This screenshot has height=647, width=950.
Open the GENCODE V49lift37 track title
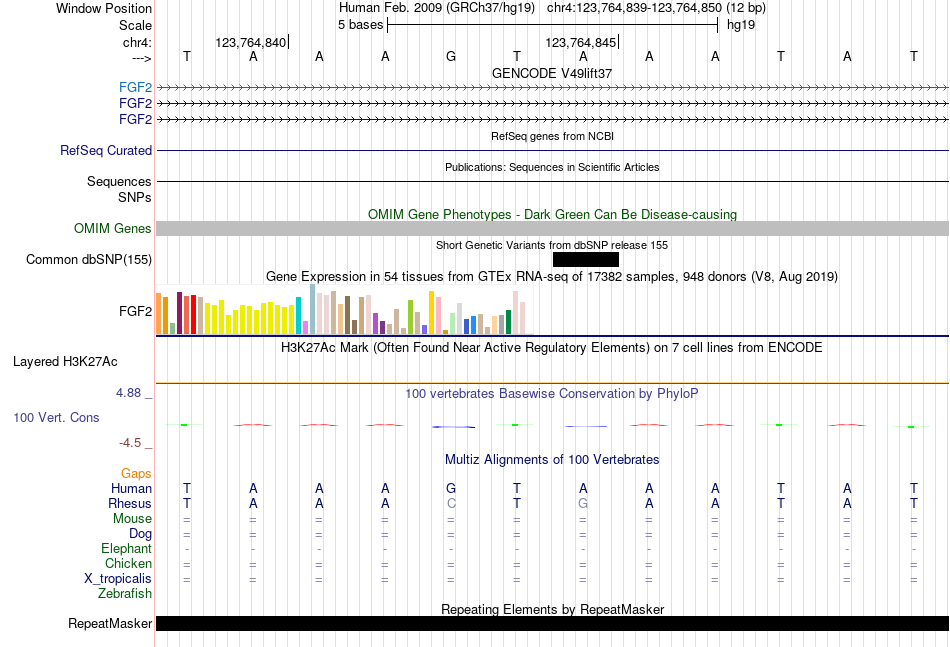point(552,73)
